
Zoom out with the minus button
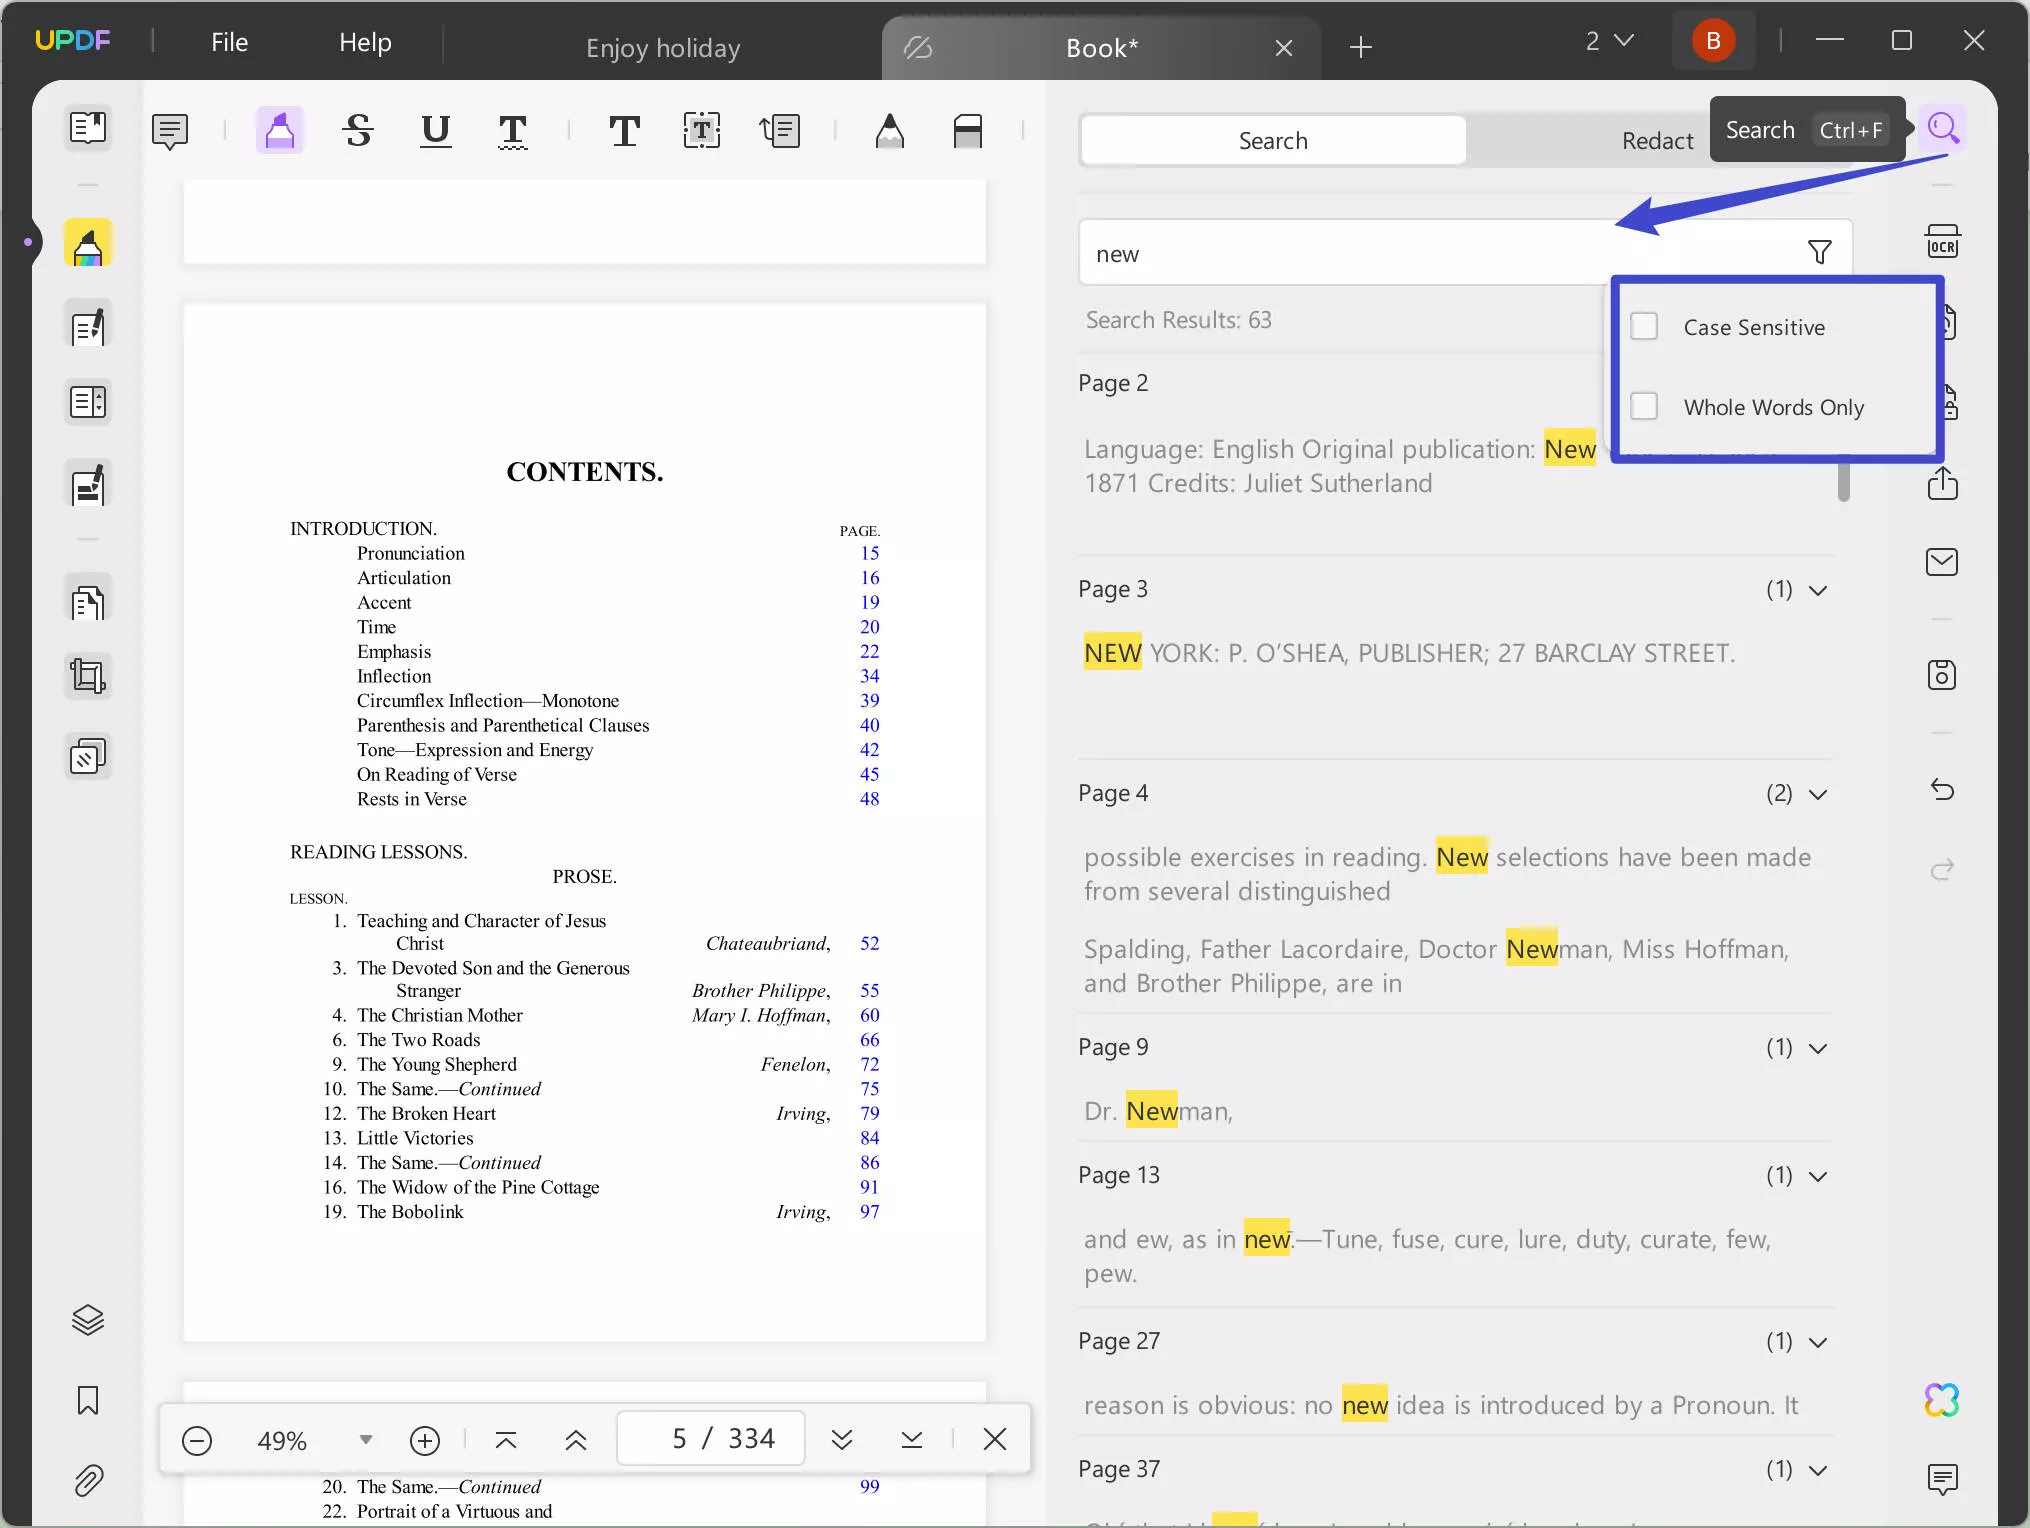[197, 1440]
